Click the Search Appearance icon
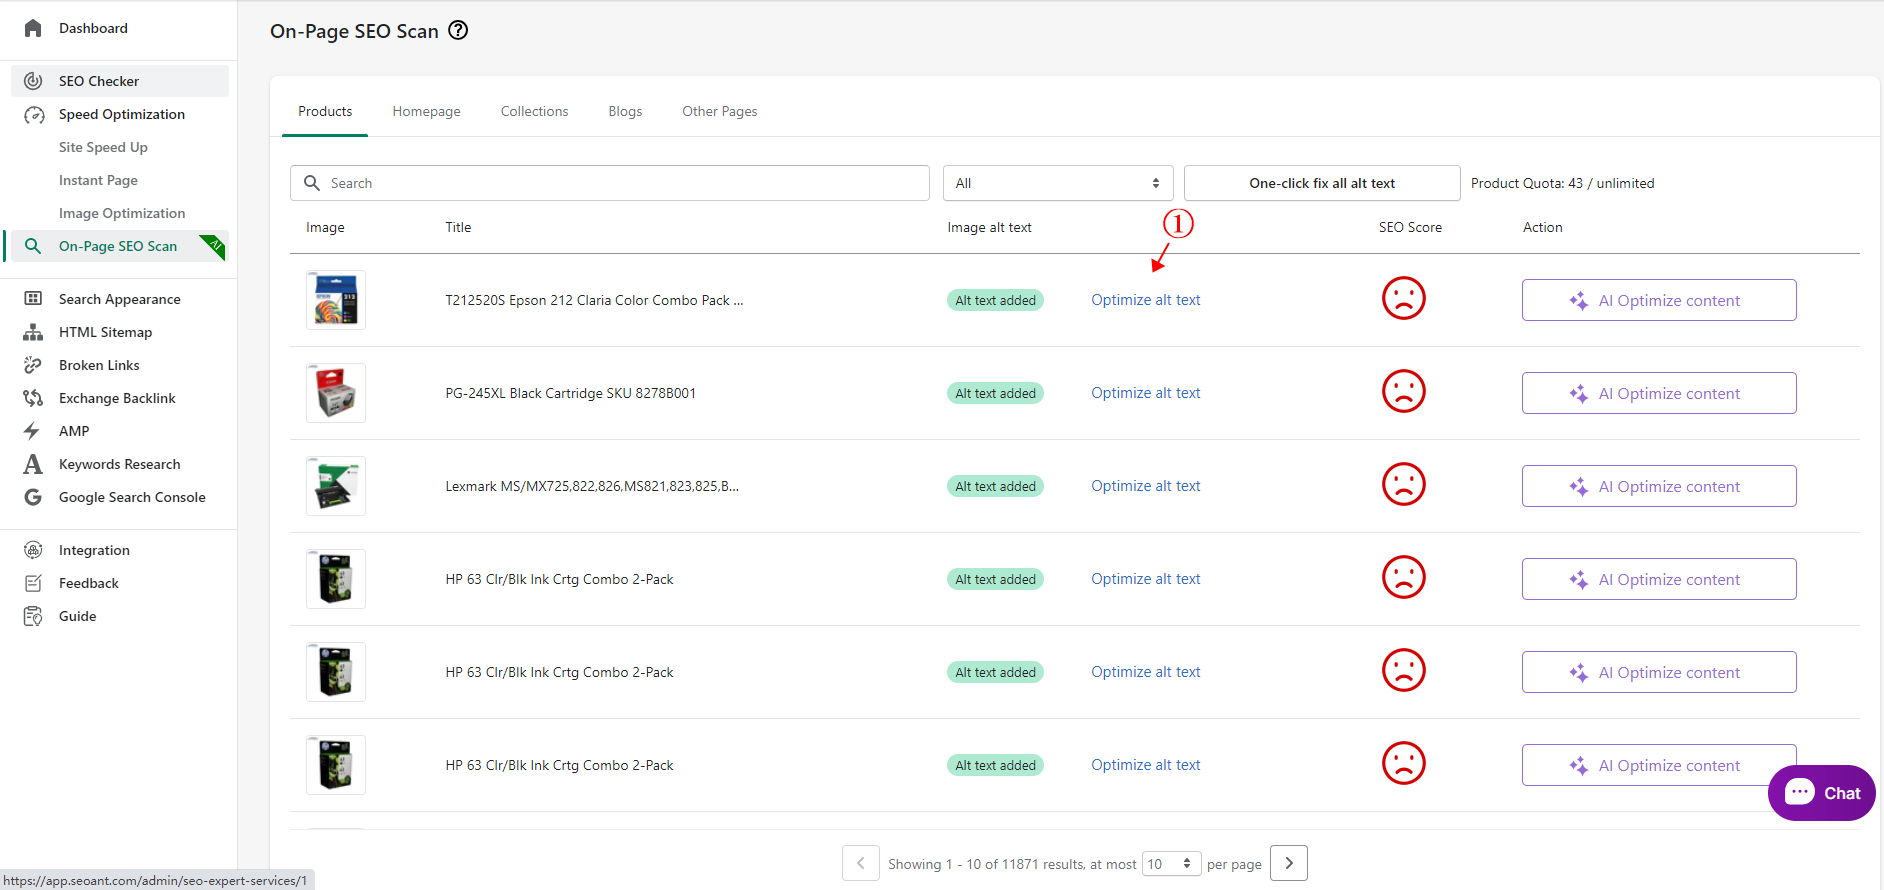Viewport: 1884px width, 890px height. point(33,299)
